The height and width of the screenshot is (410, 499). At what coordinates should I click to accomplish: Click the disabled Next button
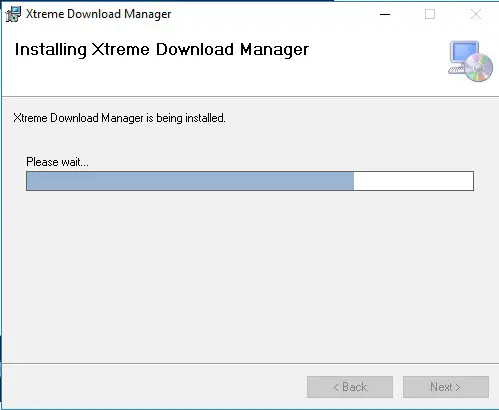pos(446,387)
